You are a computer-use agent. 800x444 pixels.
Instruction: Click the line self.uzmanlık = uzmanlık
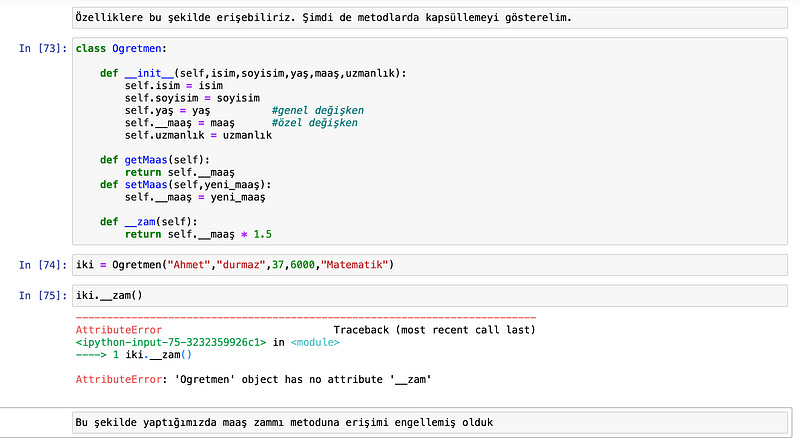click(198, 135)
